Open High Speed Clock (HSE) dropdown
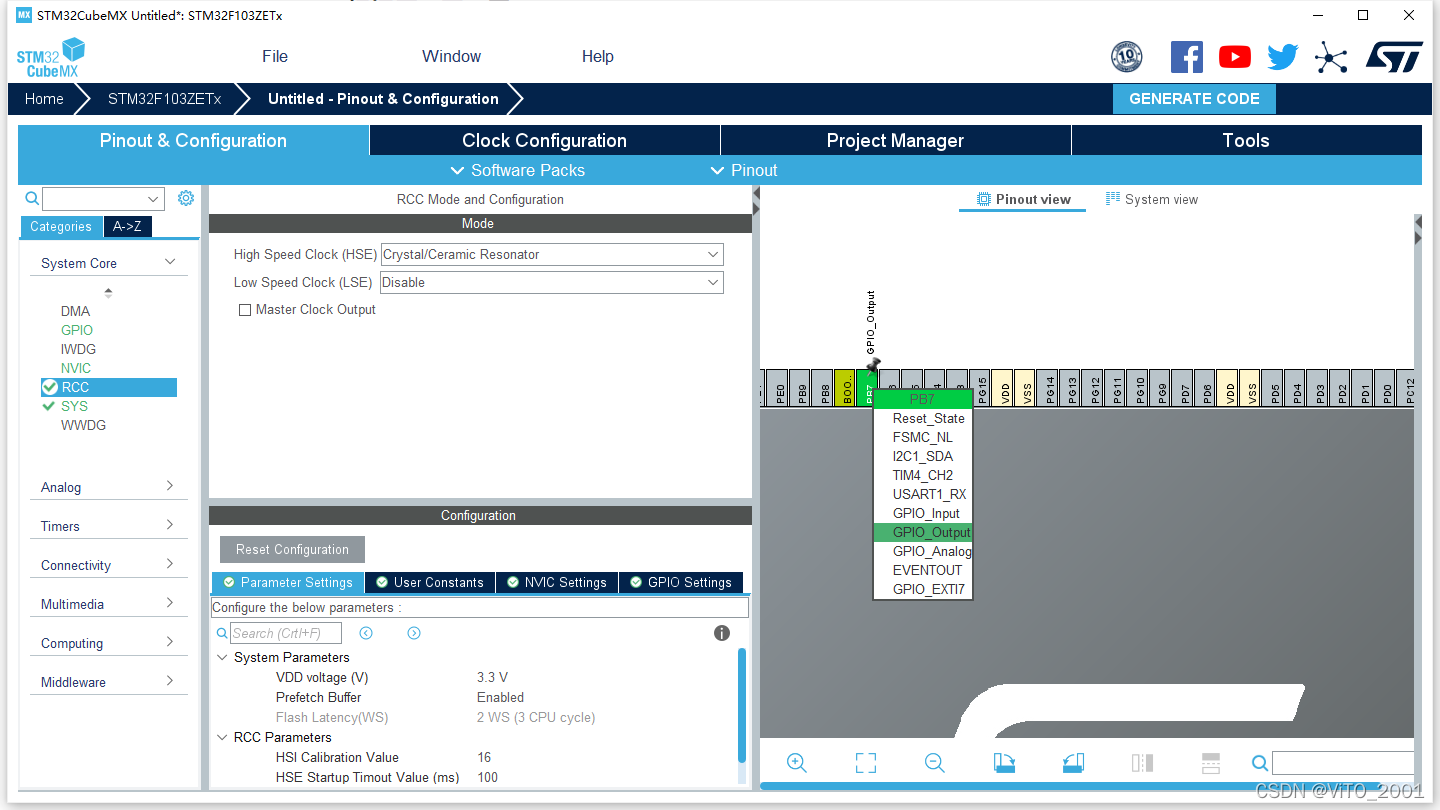 coord(552,255)
